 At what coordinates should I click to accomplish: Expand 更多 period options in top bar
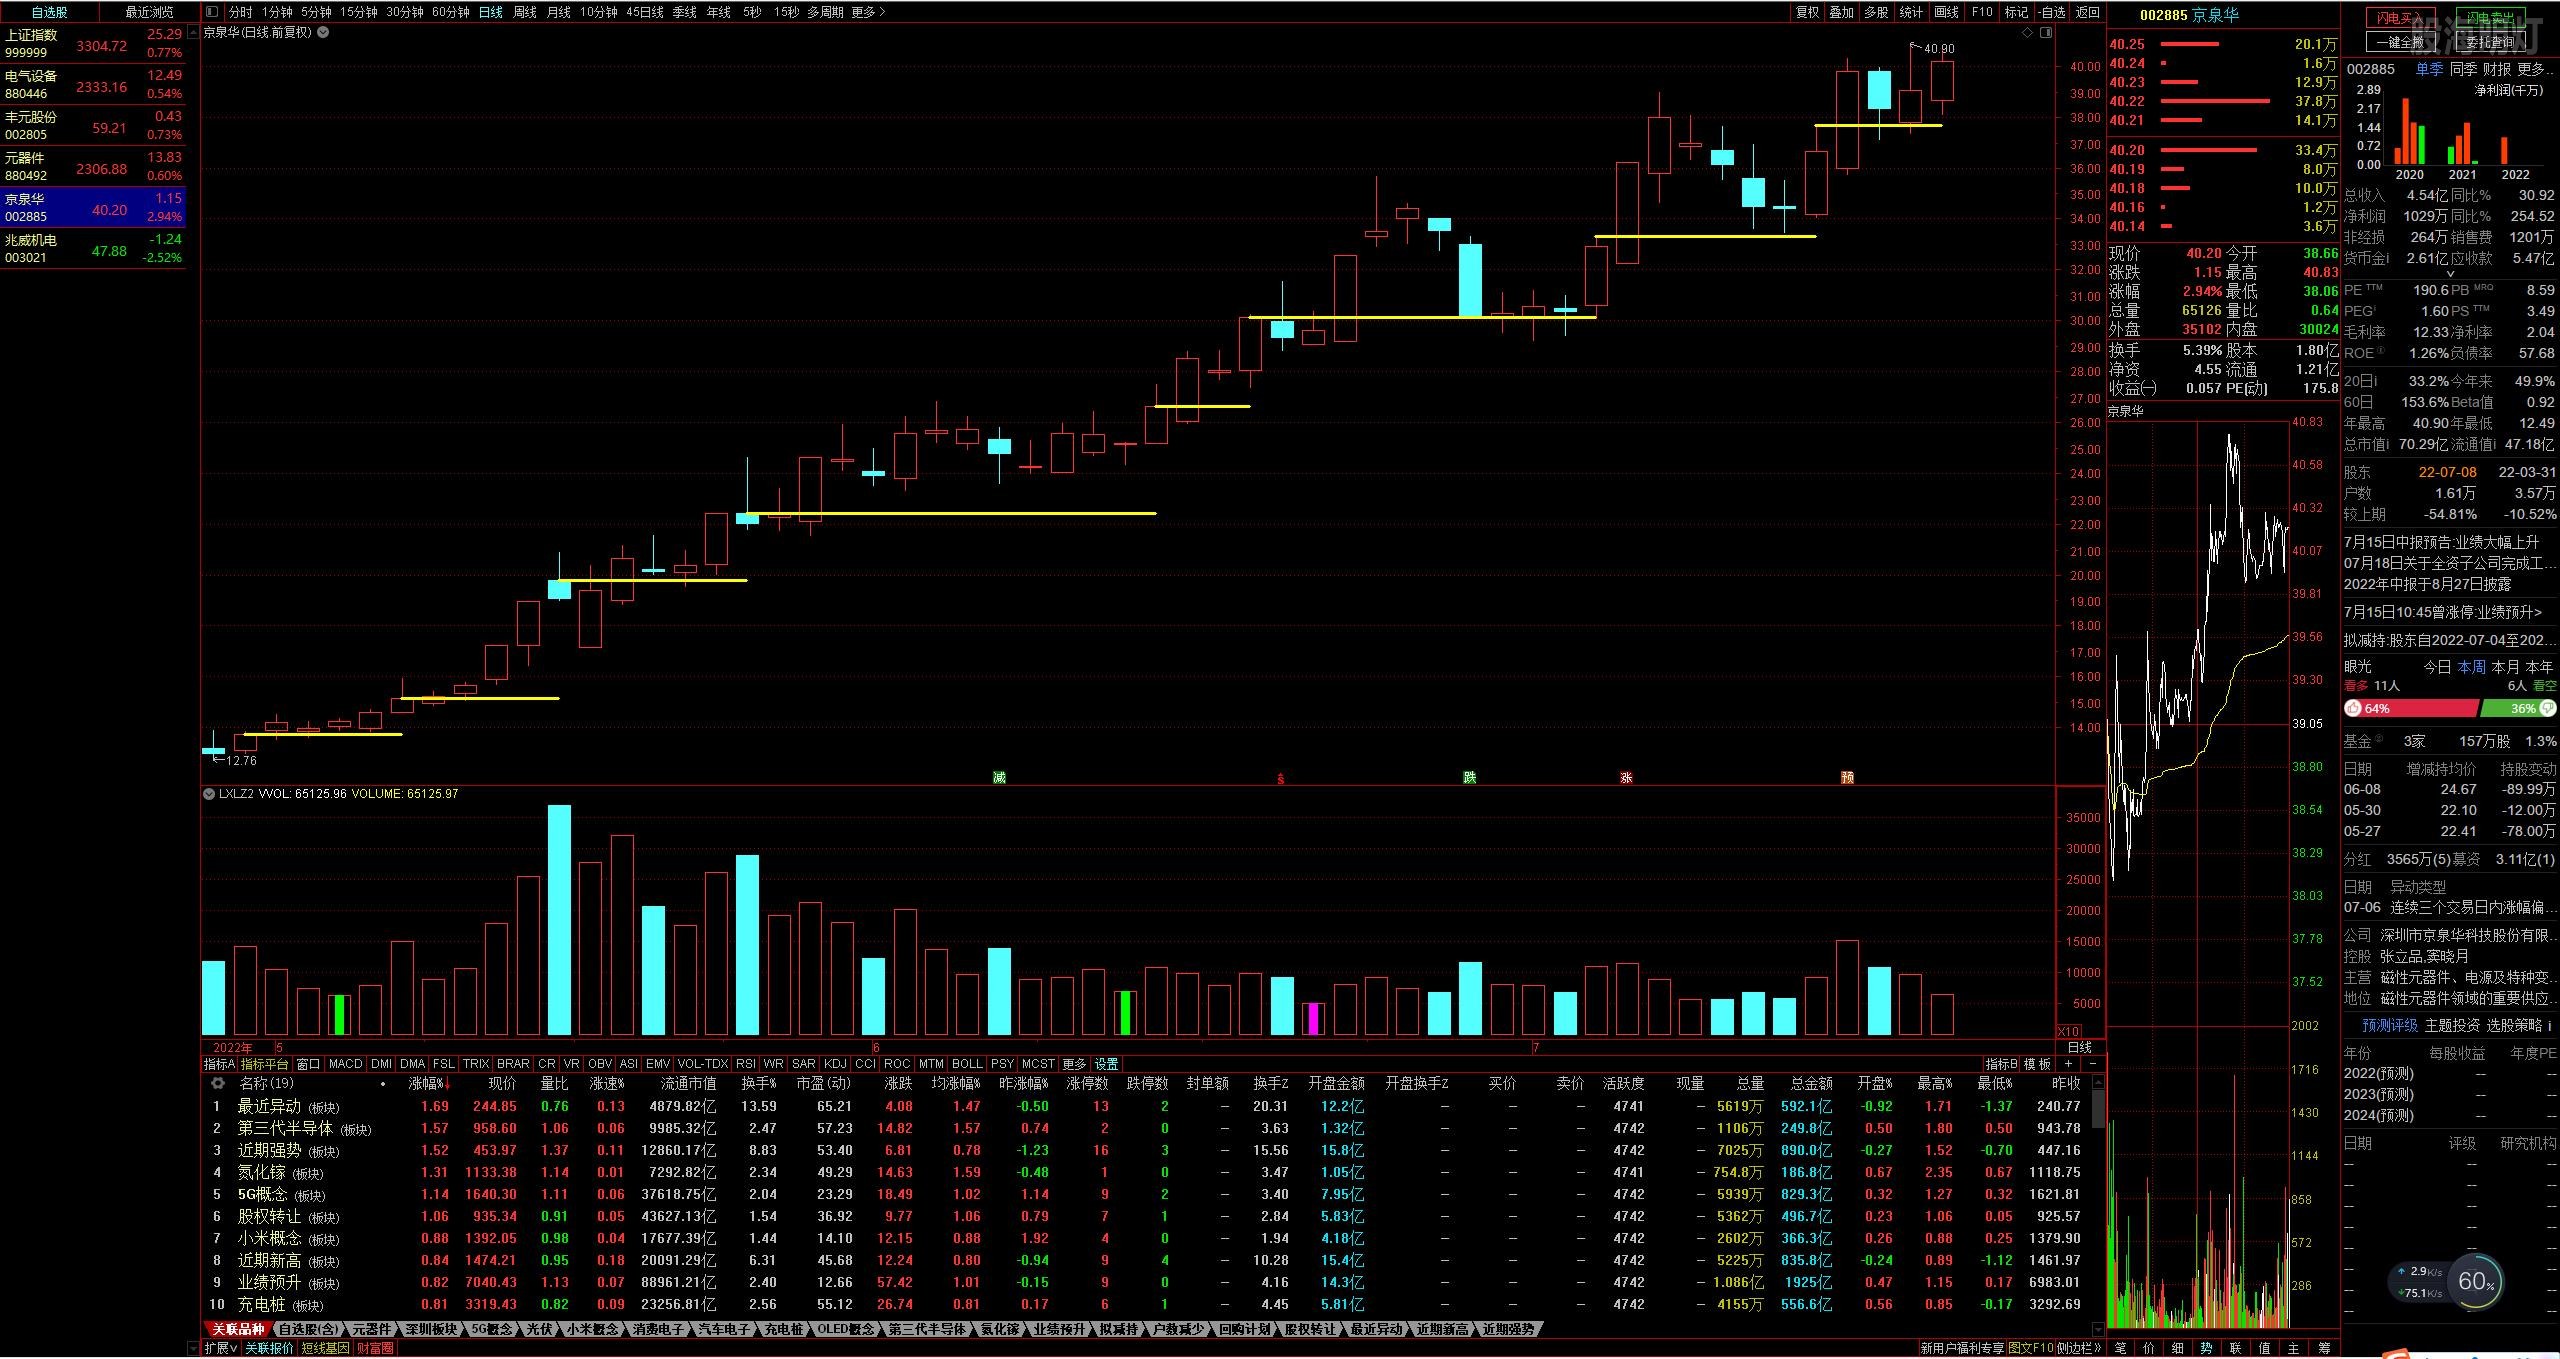click(868, 12)
